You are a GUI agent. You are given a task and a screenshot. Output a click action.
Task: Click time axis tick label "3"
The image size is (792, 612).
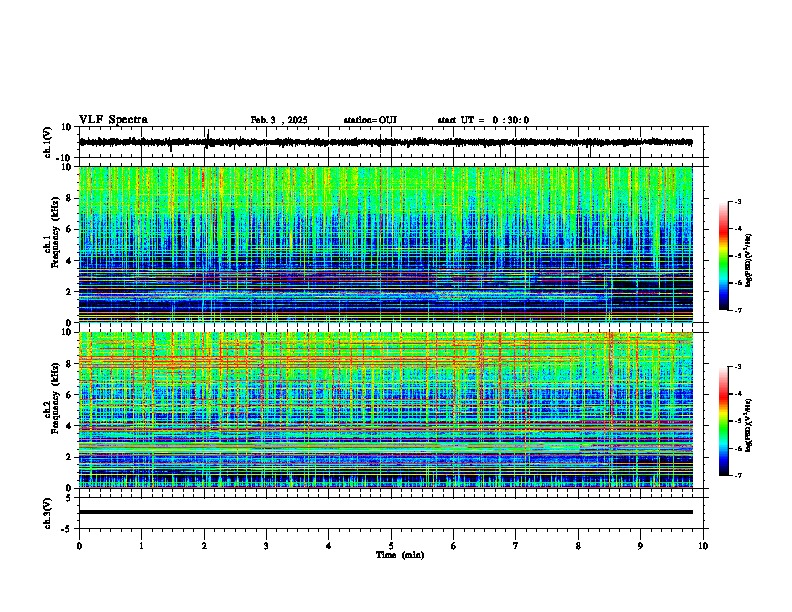pyautogui.click(x=266, y=546)
